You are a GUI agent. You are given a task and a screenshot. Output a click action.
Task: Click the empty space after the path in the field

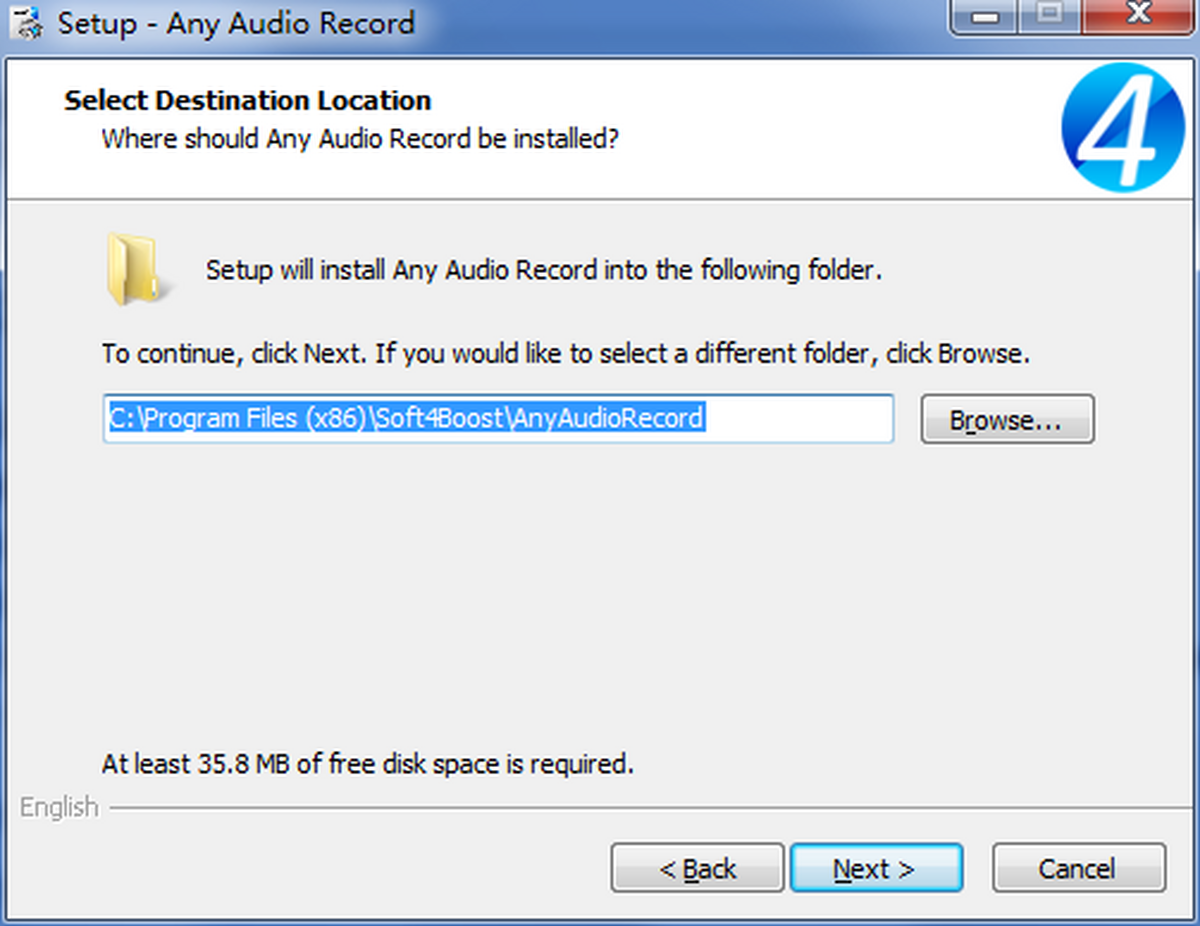click(x=800, y=419)
